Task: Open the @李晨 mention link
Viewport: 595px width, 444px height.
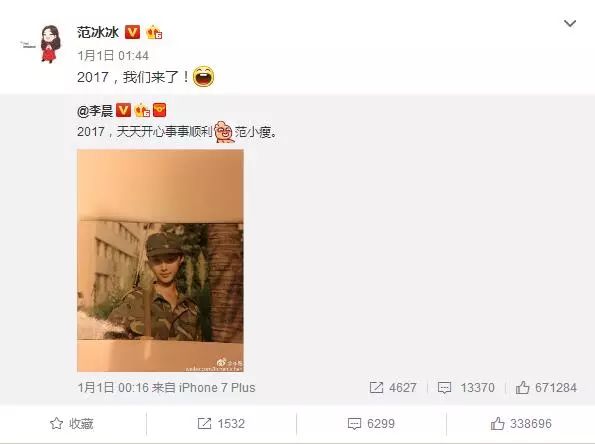Action: [95, 111]
